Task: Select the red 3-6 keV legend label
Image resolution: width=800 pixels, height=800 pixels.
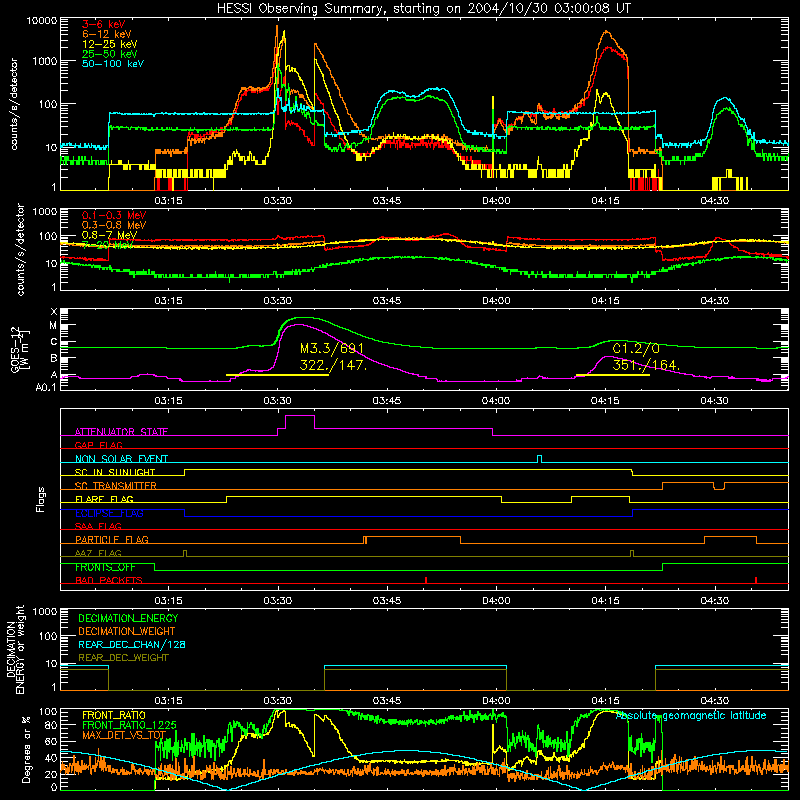Action: [104, 24]
